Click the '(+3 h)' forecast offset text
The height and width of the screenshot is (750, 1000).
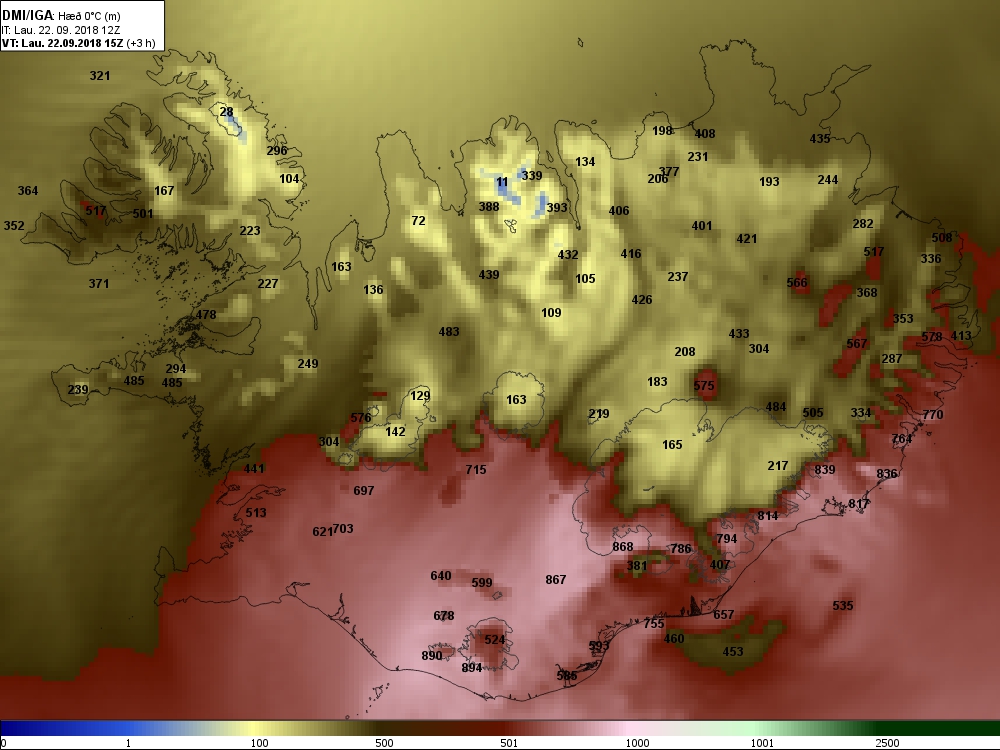[141, 43]
